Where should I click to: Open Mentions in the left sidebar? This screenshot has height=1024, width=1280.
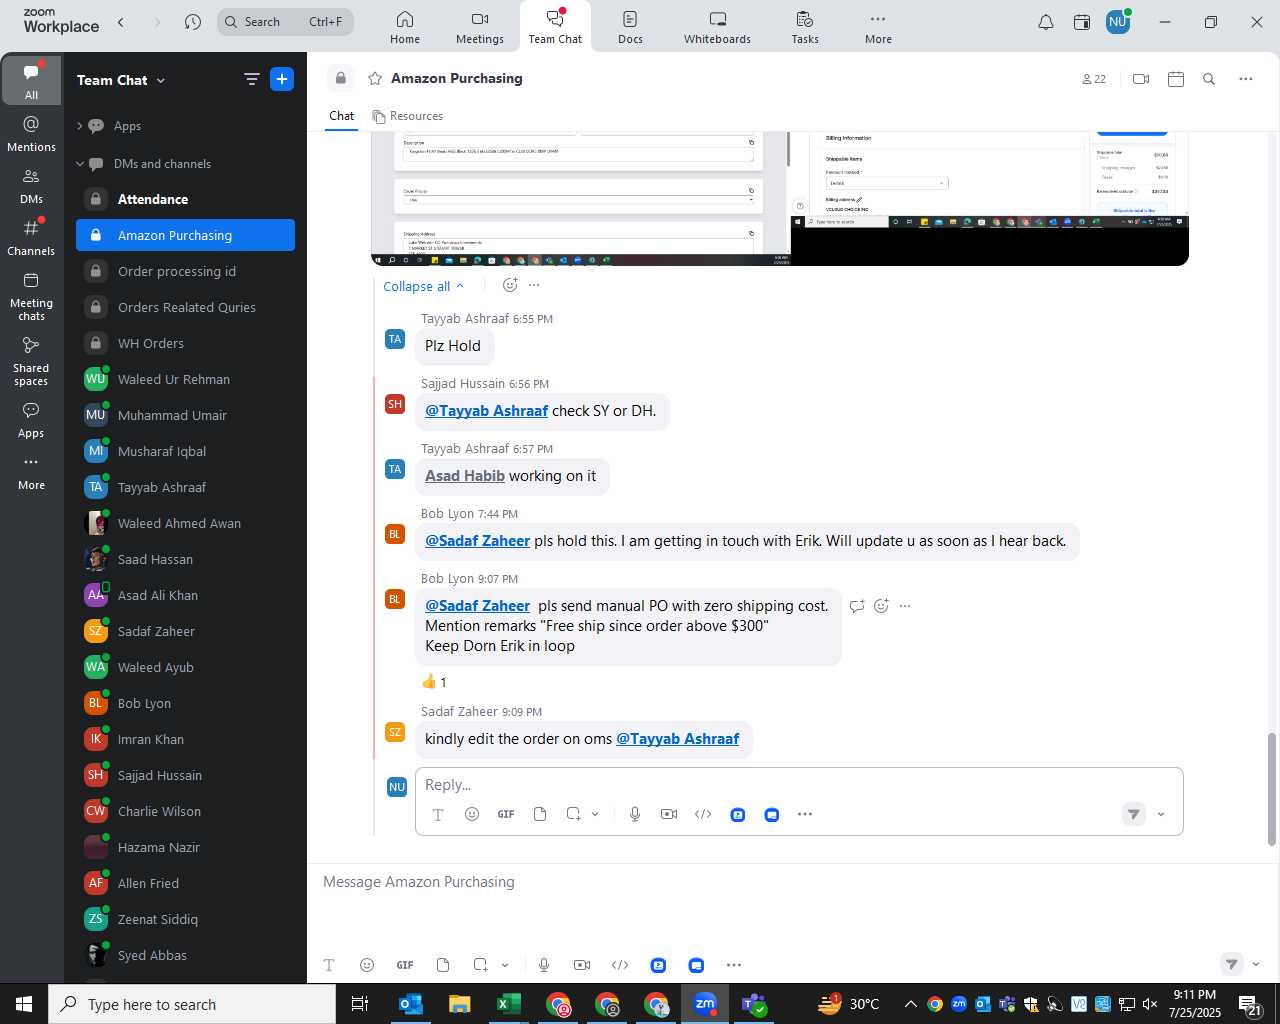(31, 133)
